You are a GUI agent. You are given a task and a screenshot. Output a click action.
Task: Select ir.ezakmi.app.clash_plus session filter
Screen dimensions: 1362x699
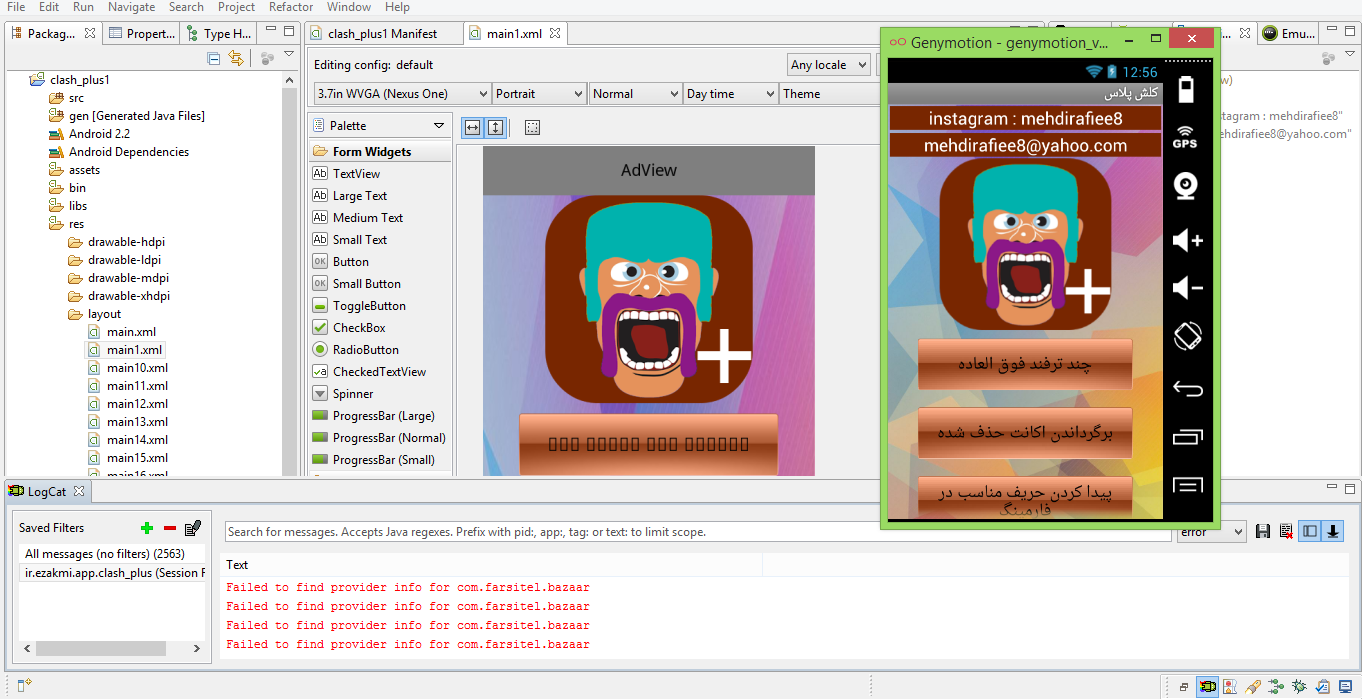pyautogui.click(x=112, y=573)
